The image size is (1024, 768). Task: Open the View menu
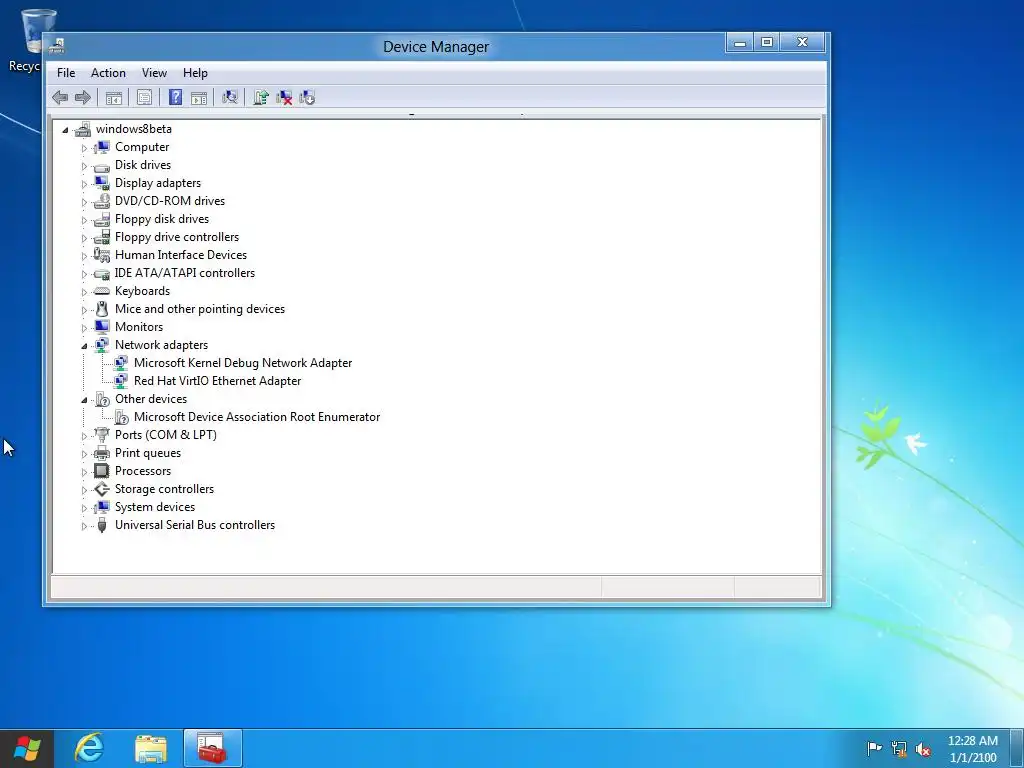coord(154,73)
